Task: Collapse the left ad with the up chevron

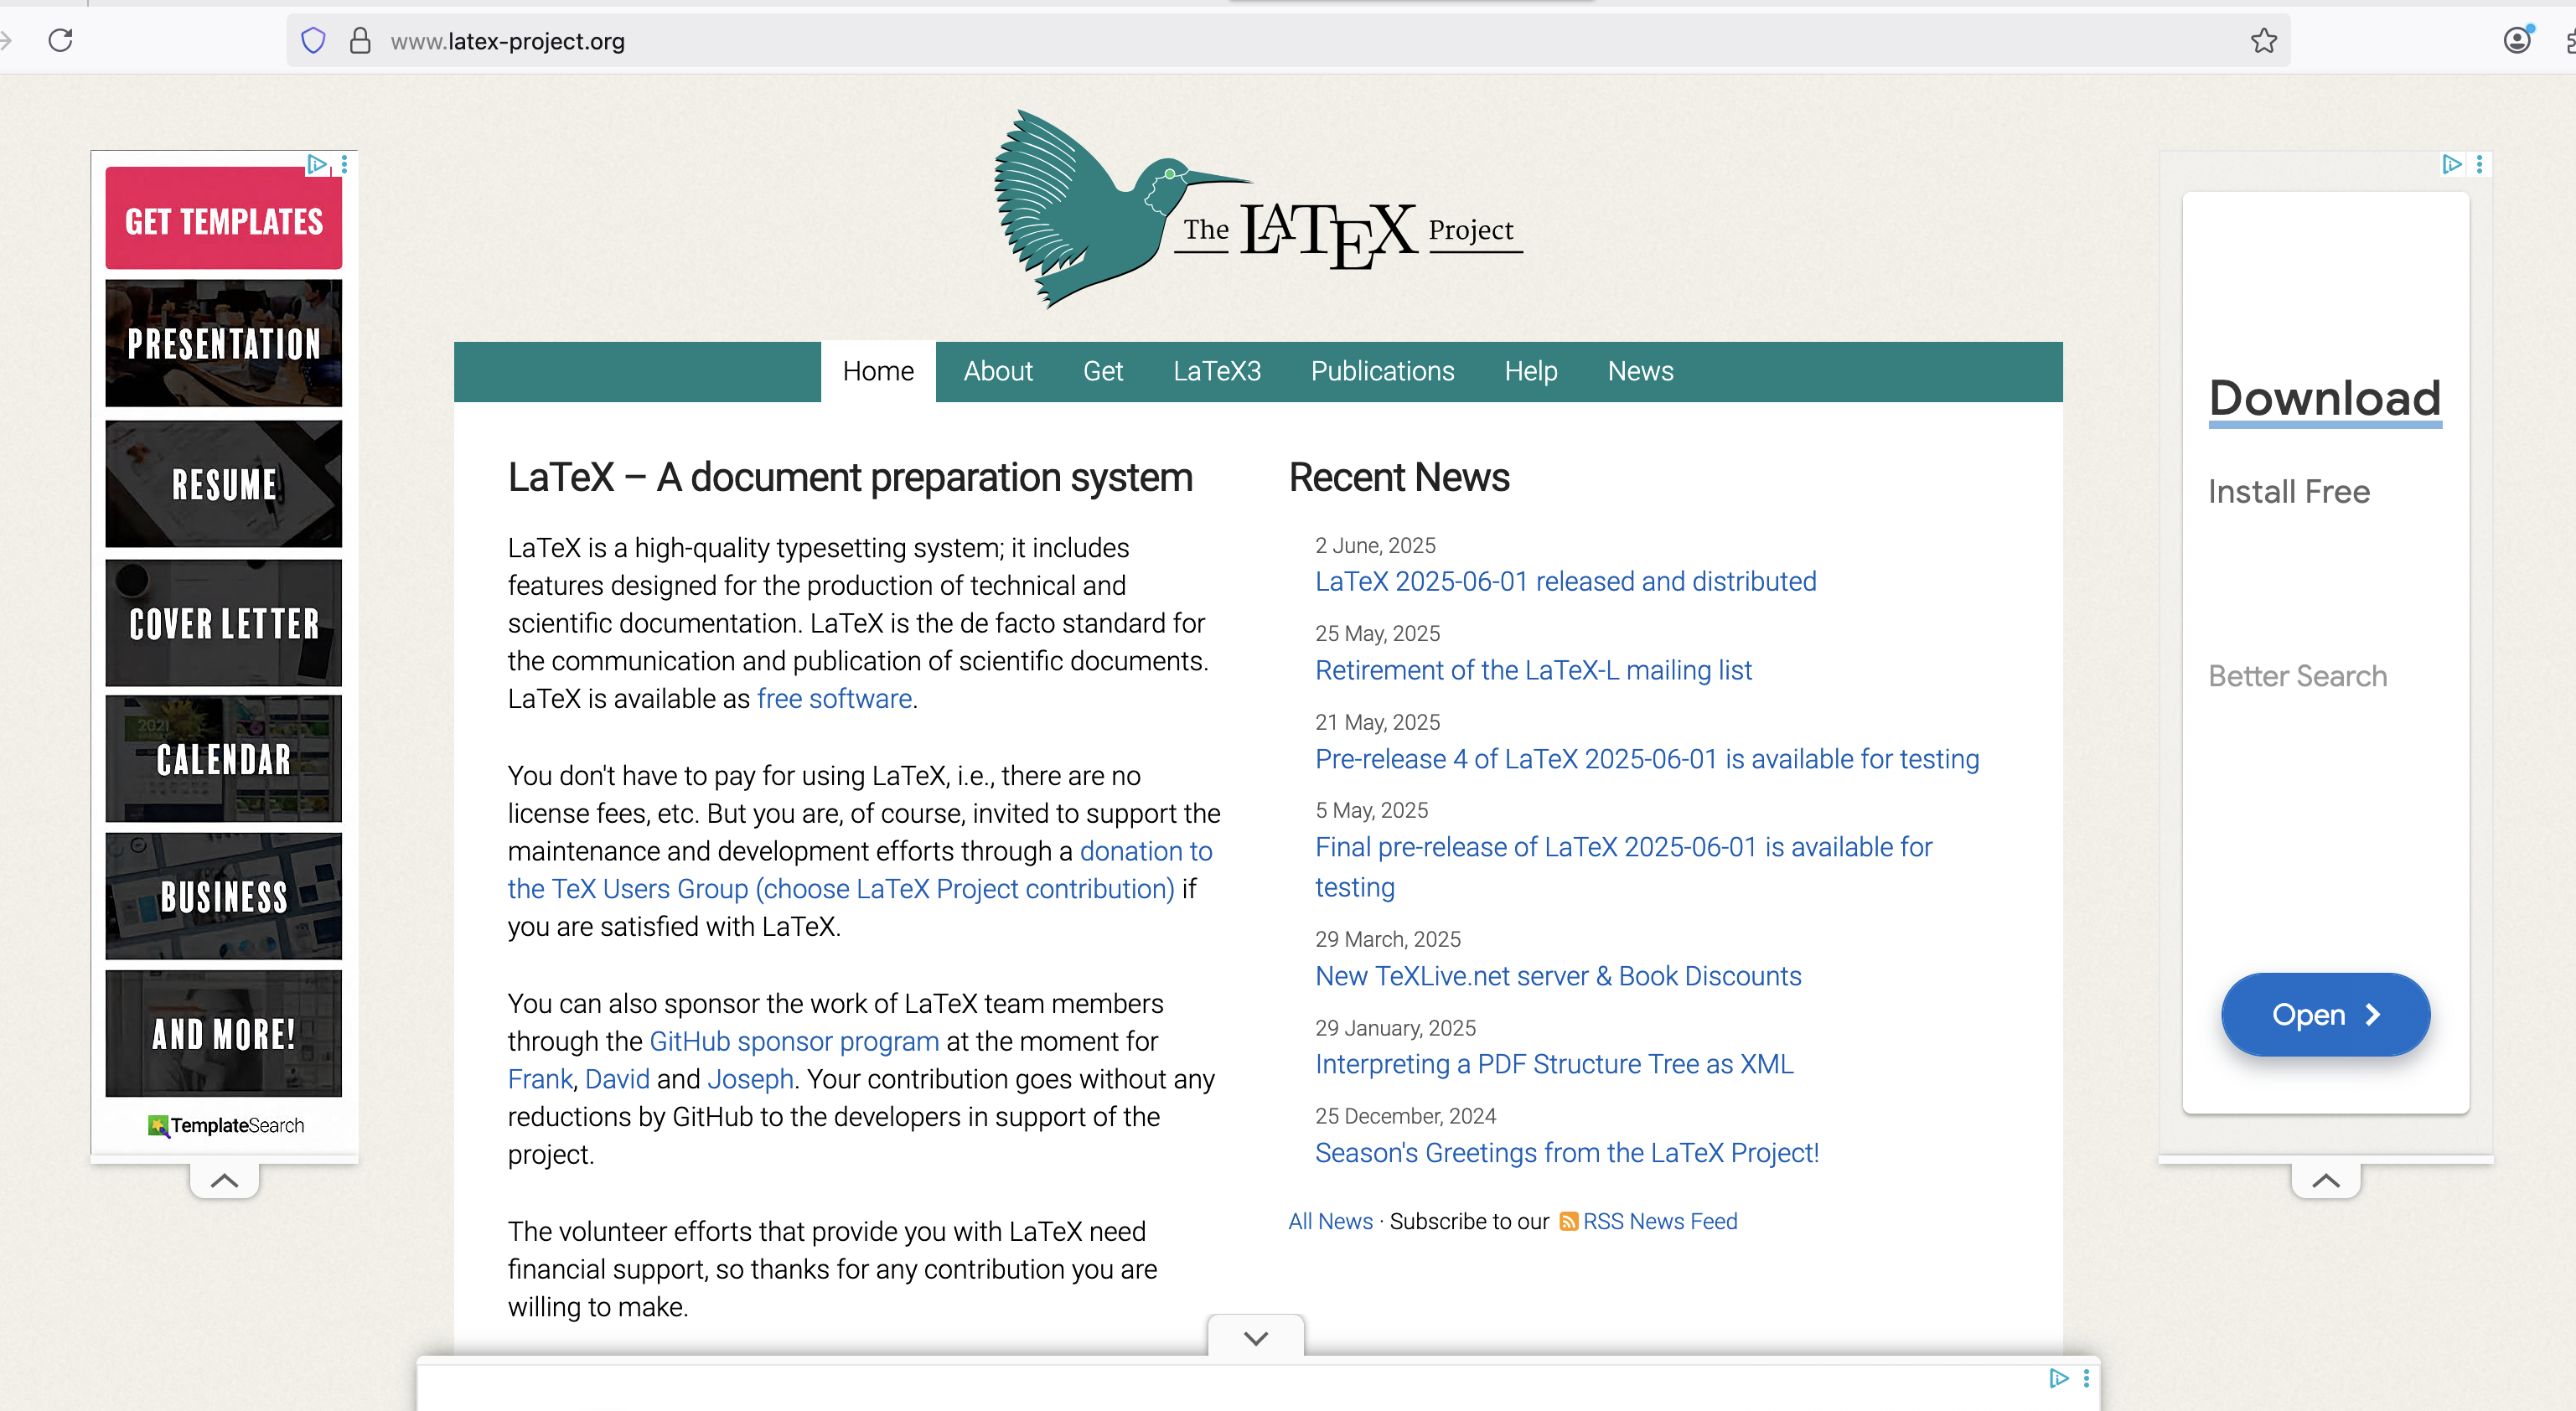Action: click(225, 1180)
